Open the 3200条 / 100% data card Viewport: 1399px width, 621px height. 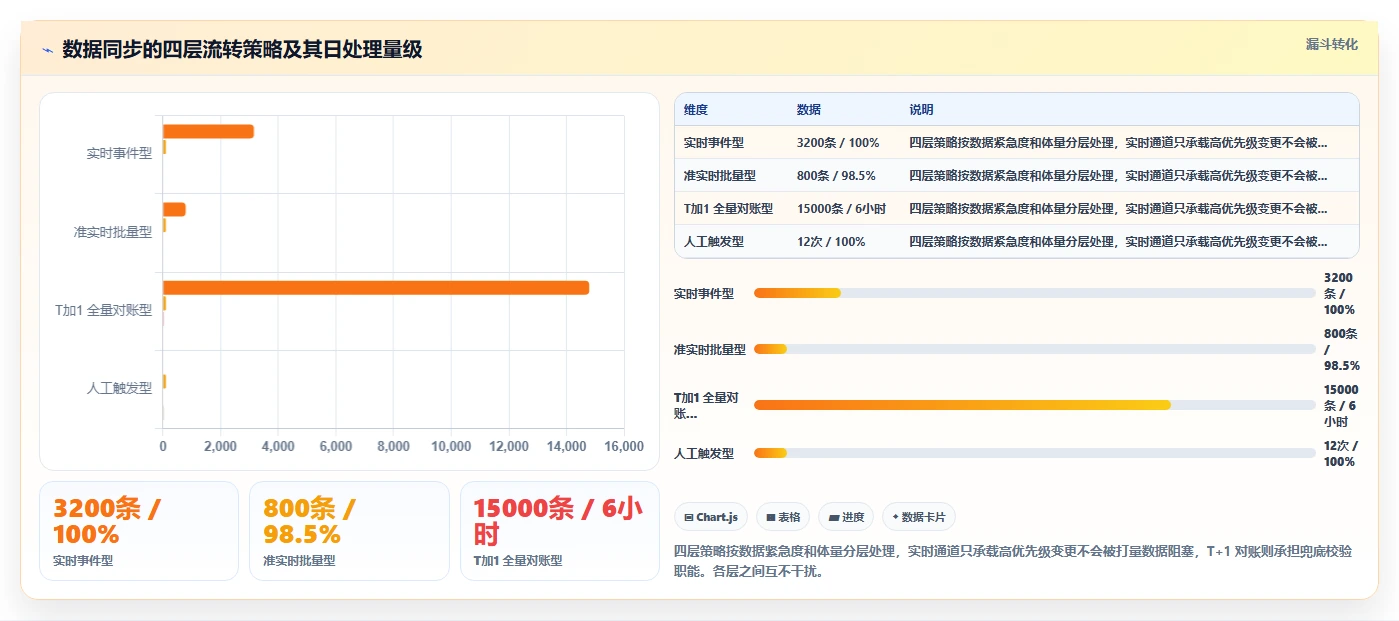(x=139, y=531)
